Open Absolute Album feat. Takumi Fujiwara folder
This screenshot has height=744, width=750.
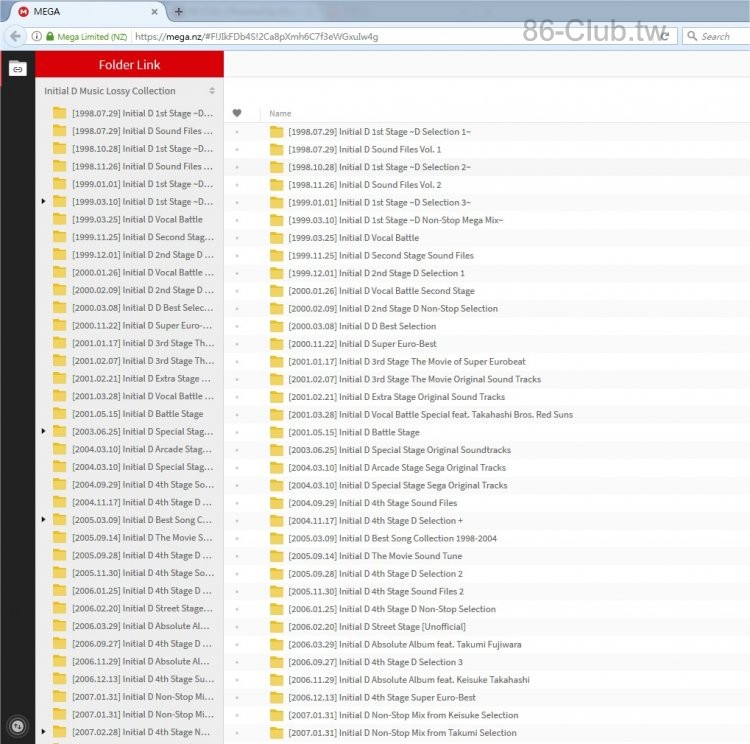click(405, 644)
